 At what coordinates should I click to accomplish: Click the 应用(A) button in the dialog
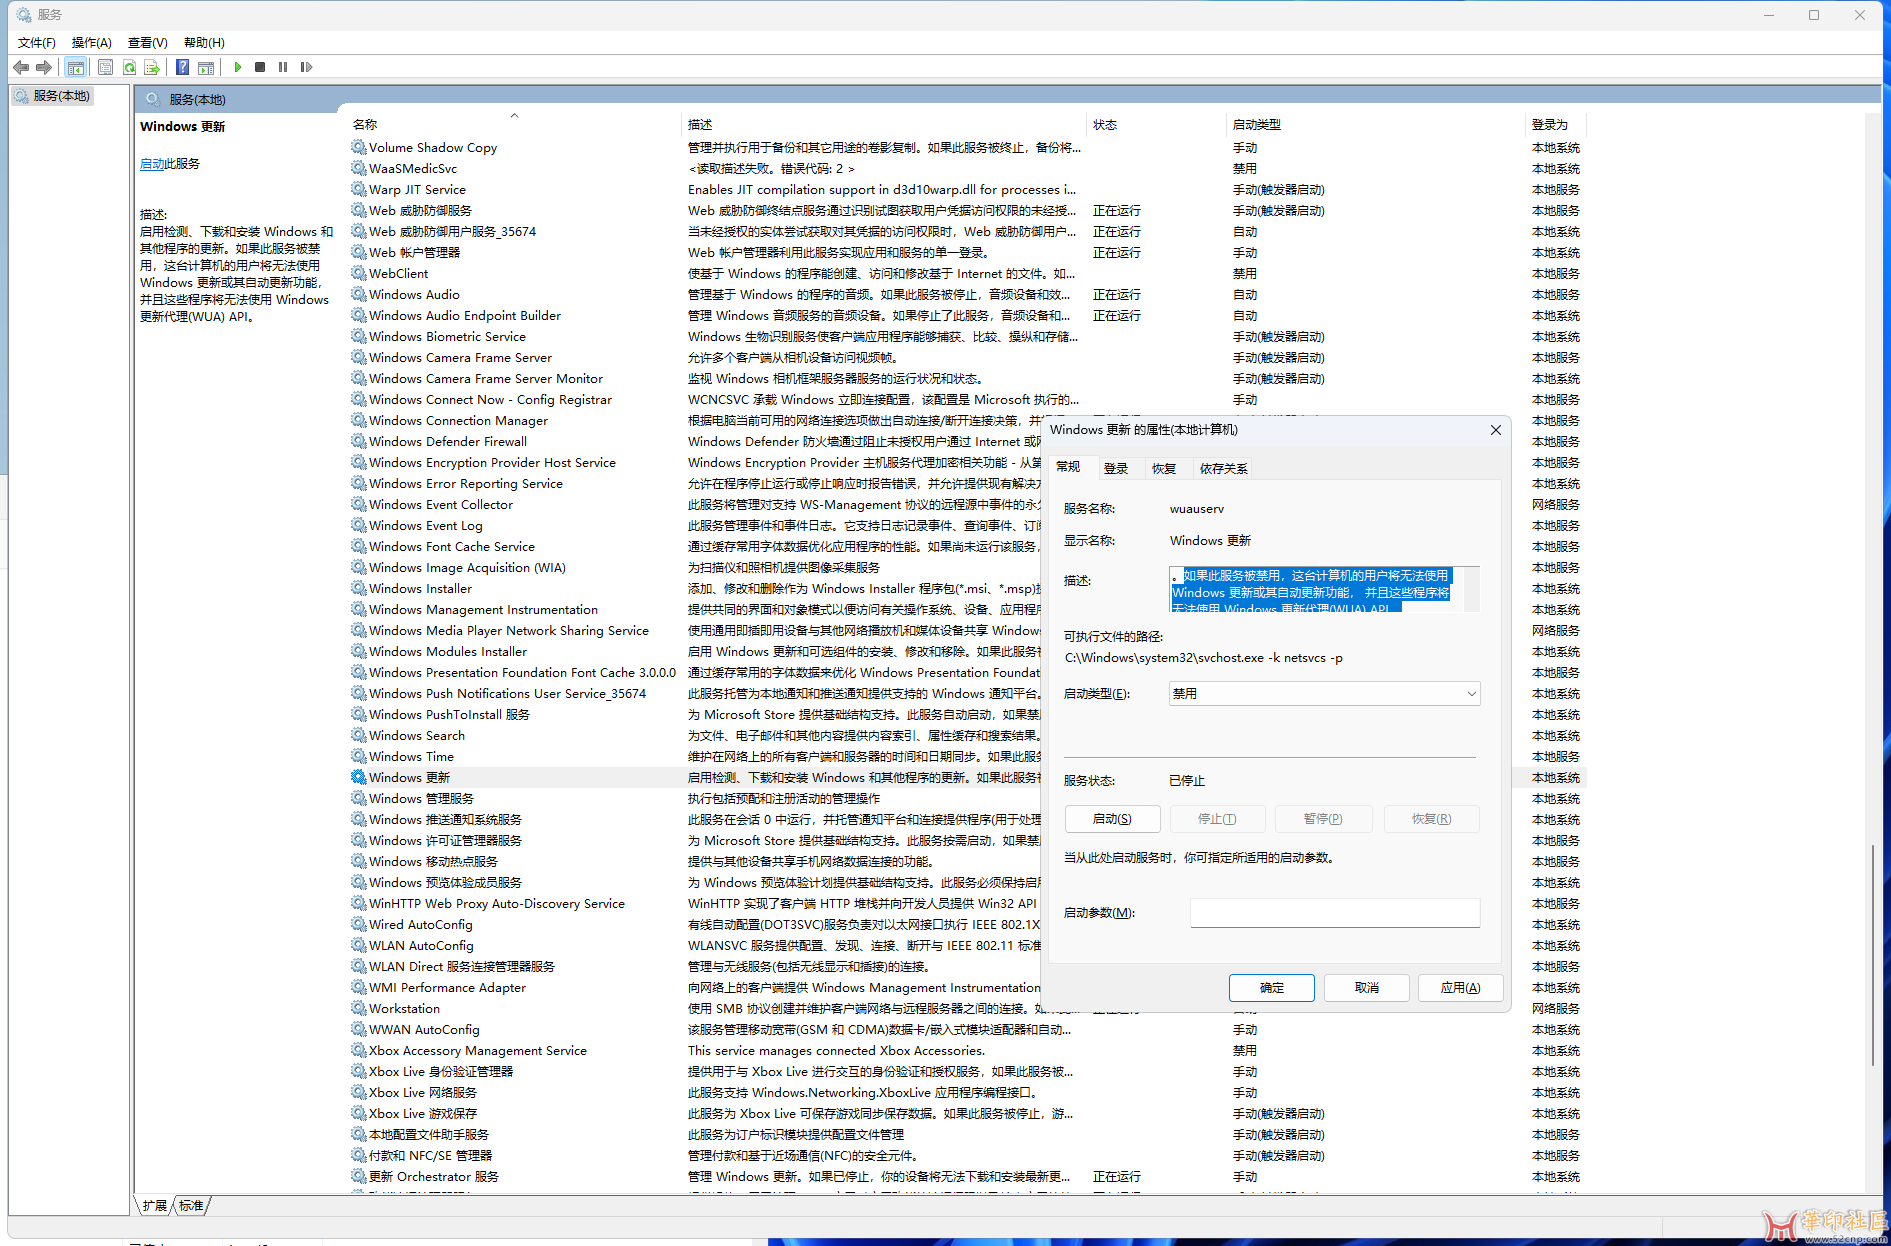pos(1461,988)
